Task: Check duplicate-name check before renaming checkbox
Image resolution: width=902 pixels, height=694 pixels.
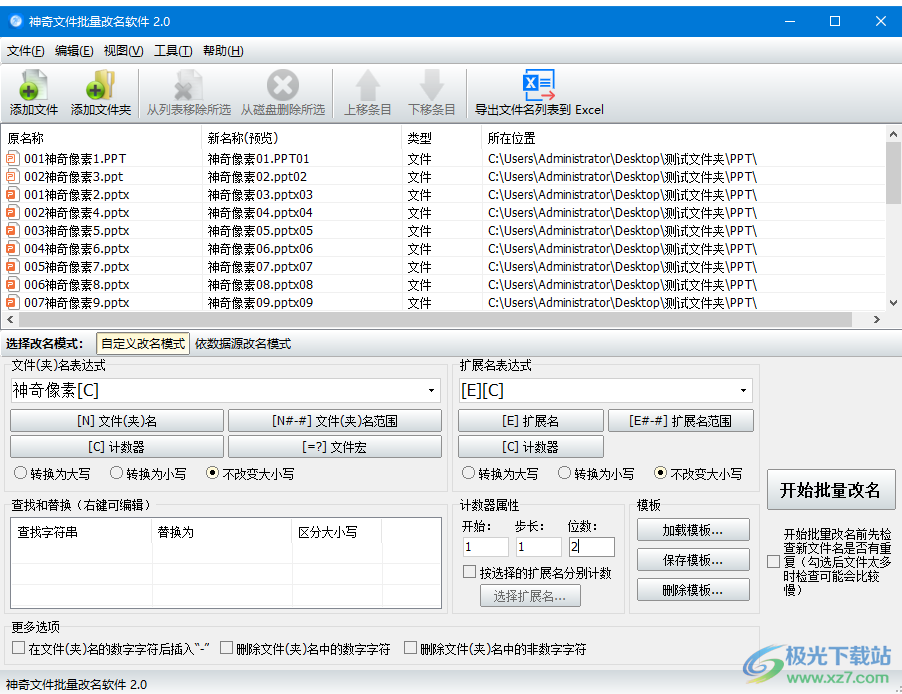Action: pos(774,562)
